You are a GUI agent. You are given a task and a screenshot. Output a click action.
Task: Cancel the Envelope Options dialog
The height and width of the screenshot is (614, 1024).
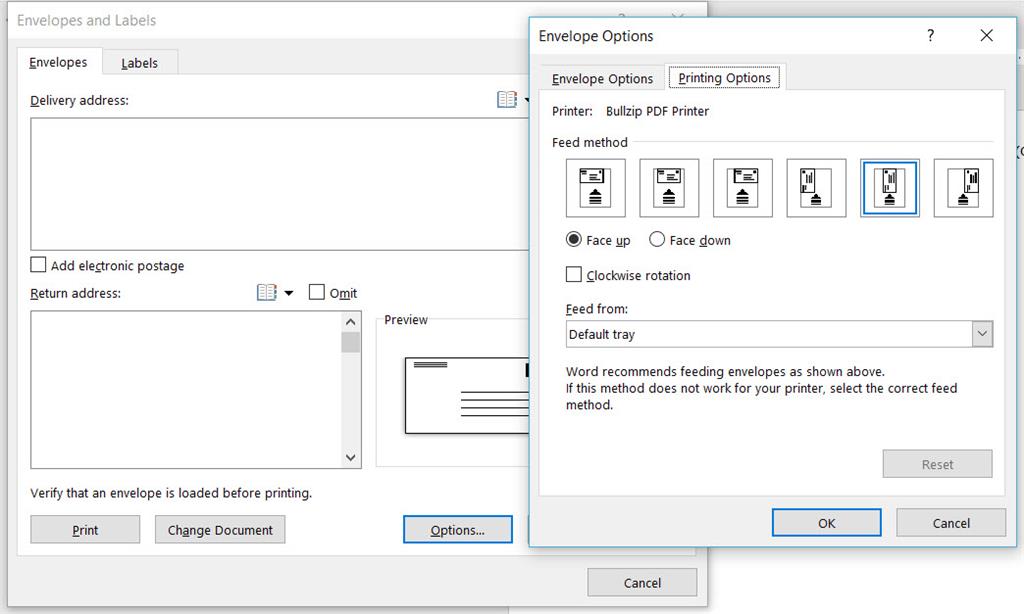(951, 523)
